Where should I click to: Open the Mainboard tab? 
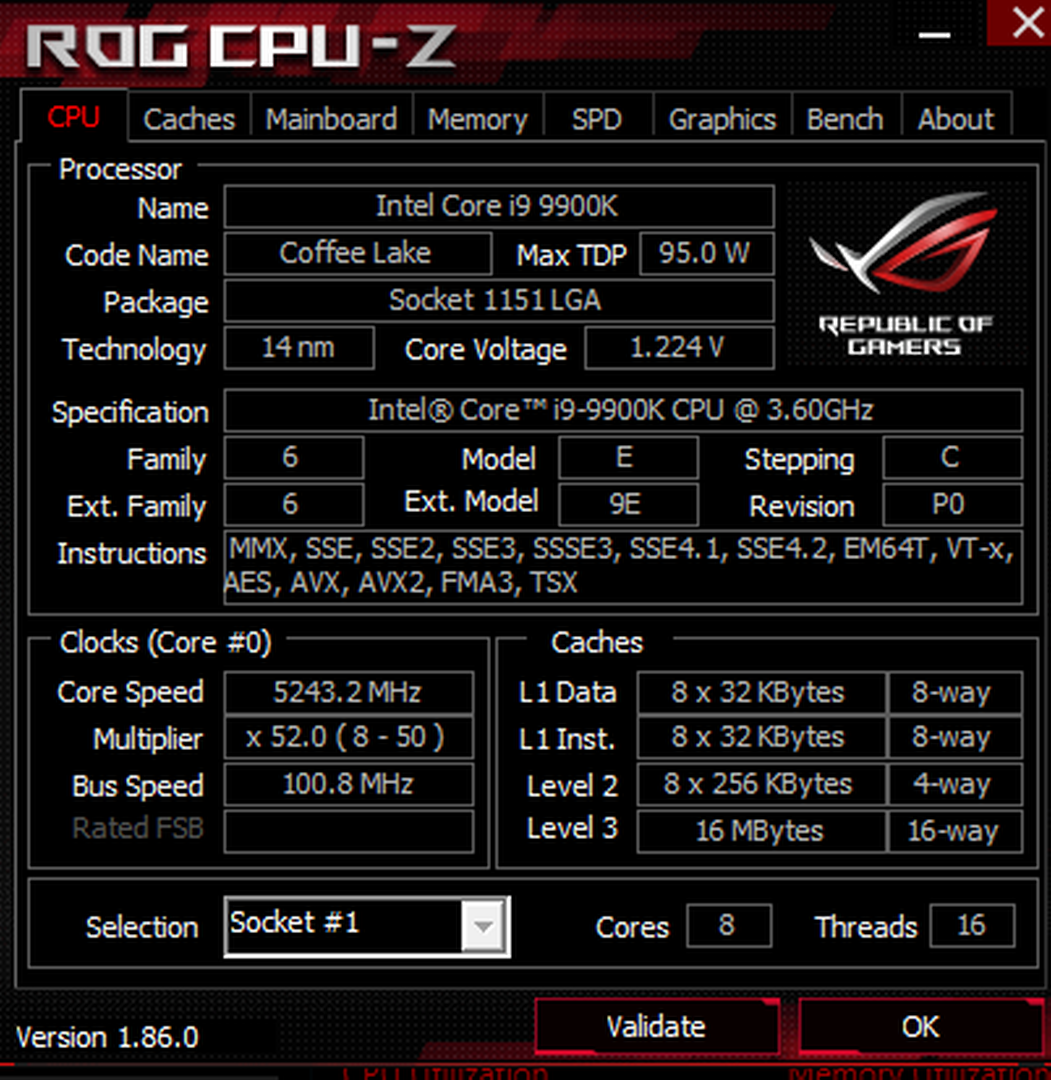[x=331, y=119]
